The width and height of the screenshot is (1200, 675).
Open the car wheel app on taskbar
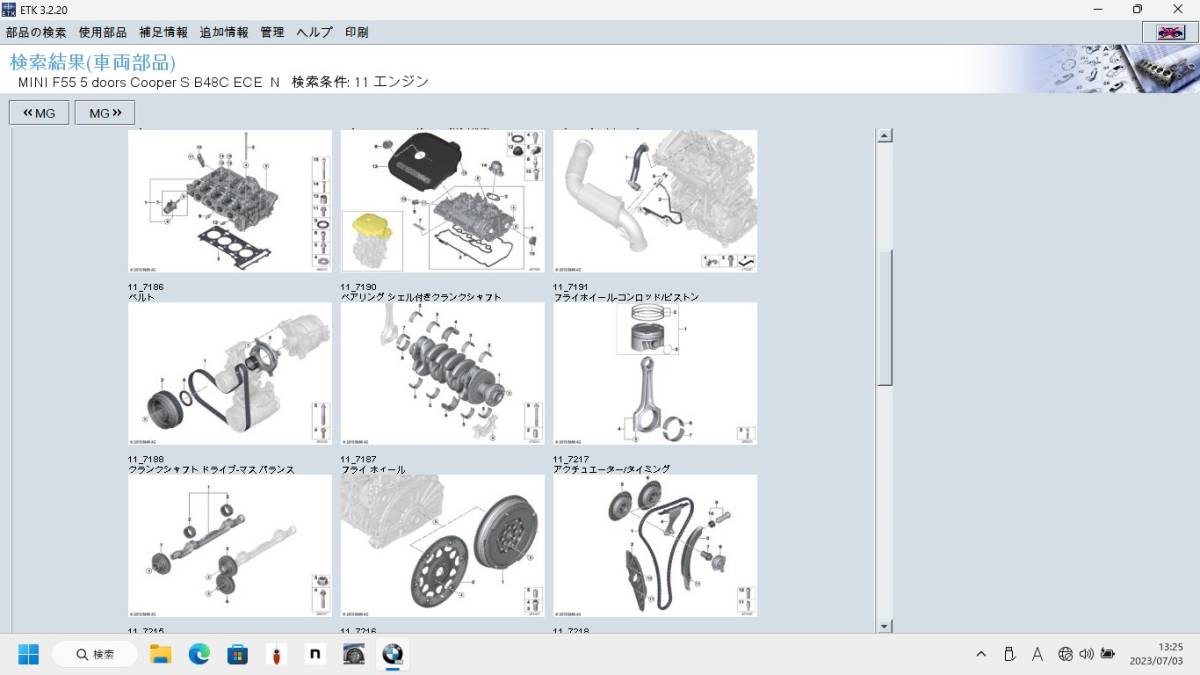point(354,654)
